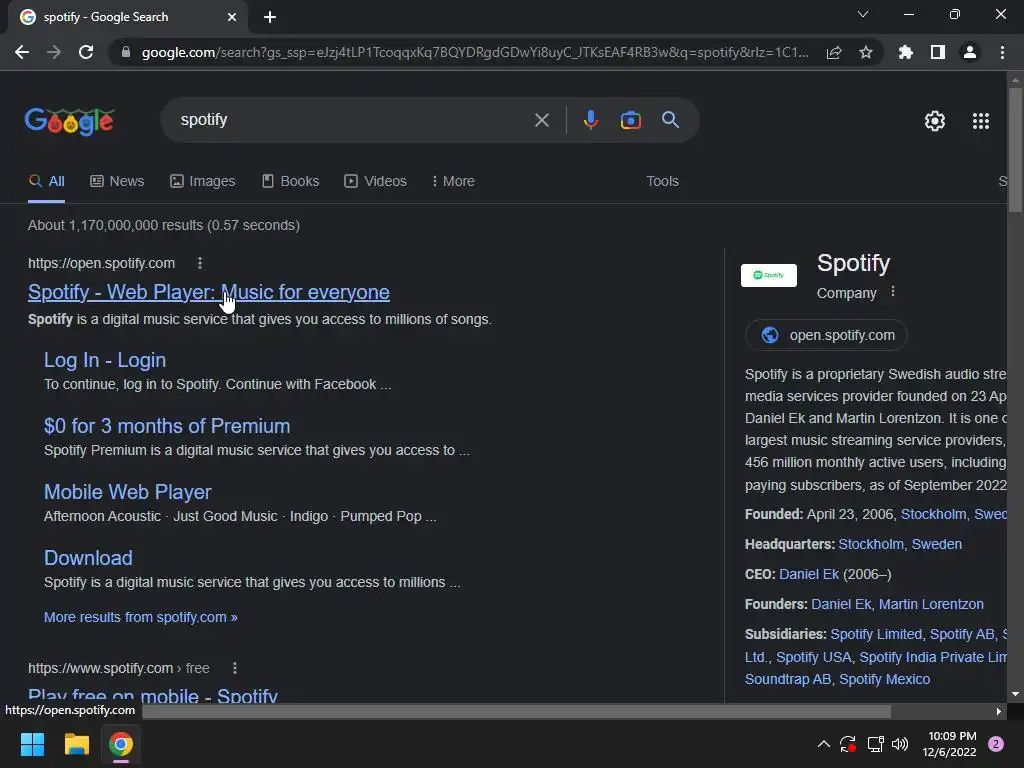Open options for www.spotify.com free result
Screen dimensions: 1024x768
coord(234,668)
